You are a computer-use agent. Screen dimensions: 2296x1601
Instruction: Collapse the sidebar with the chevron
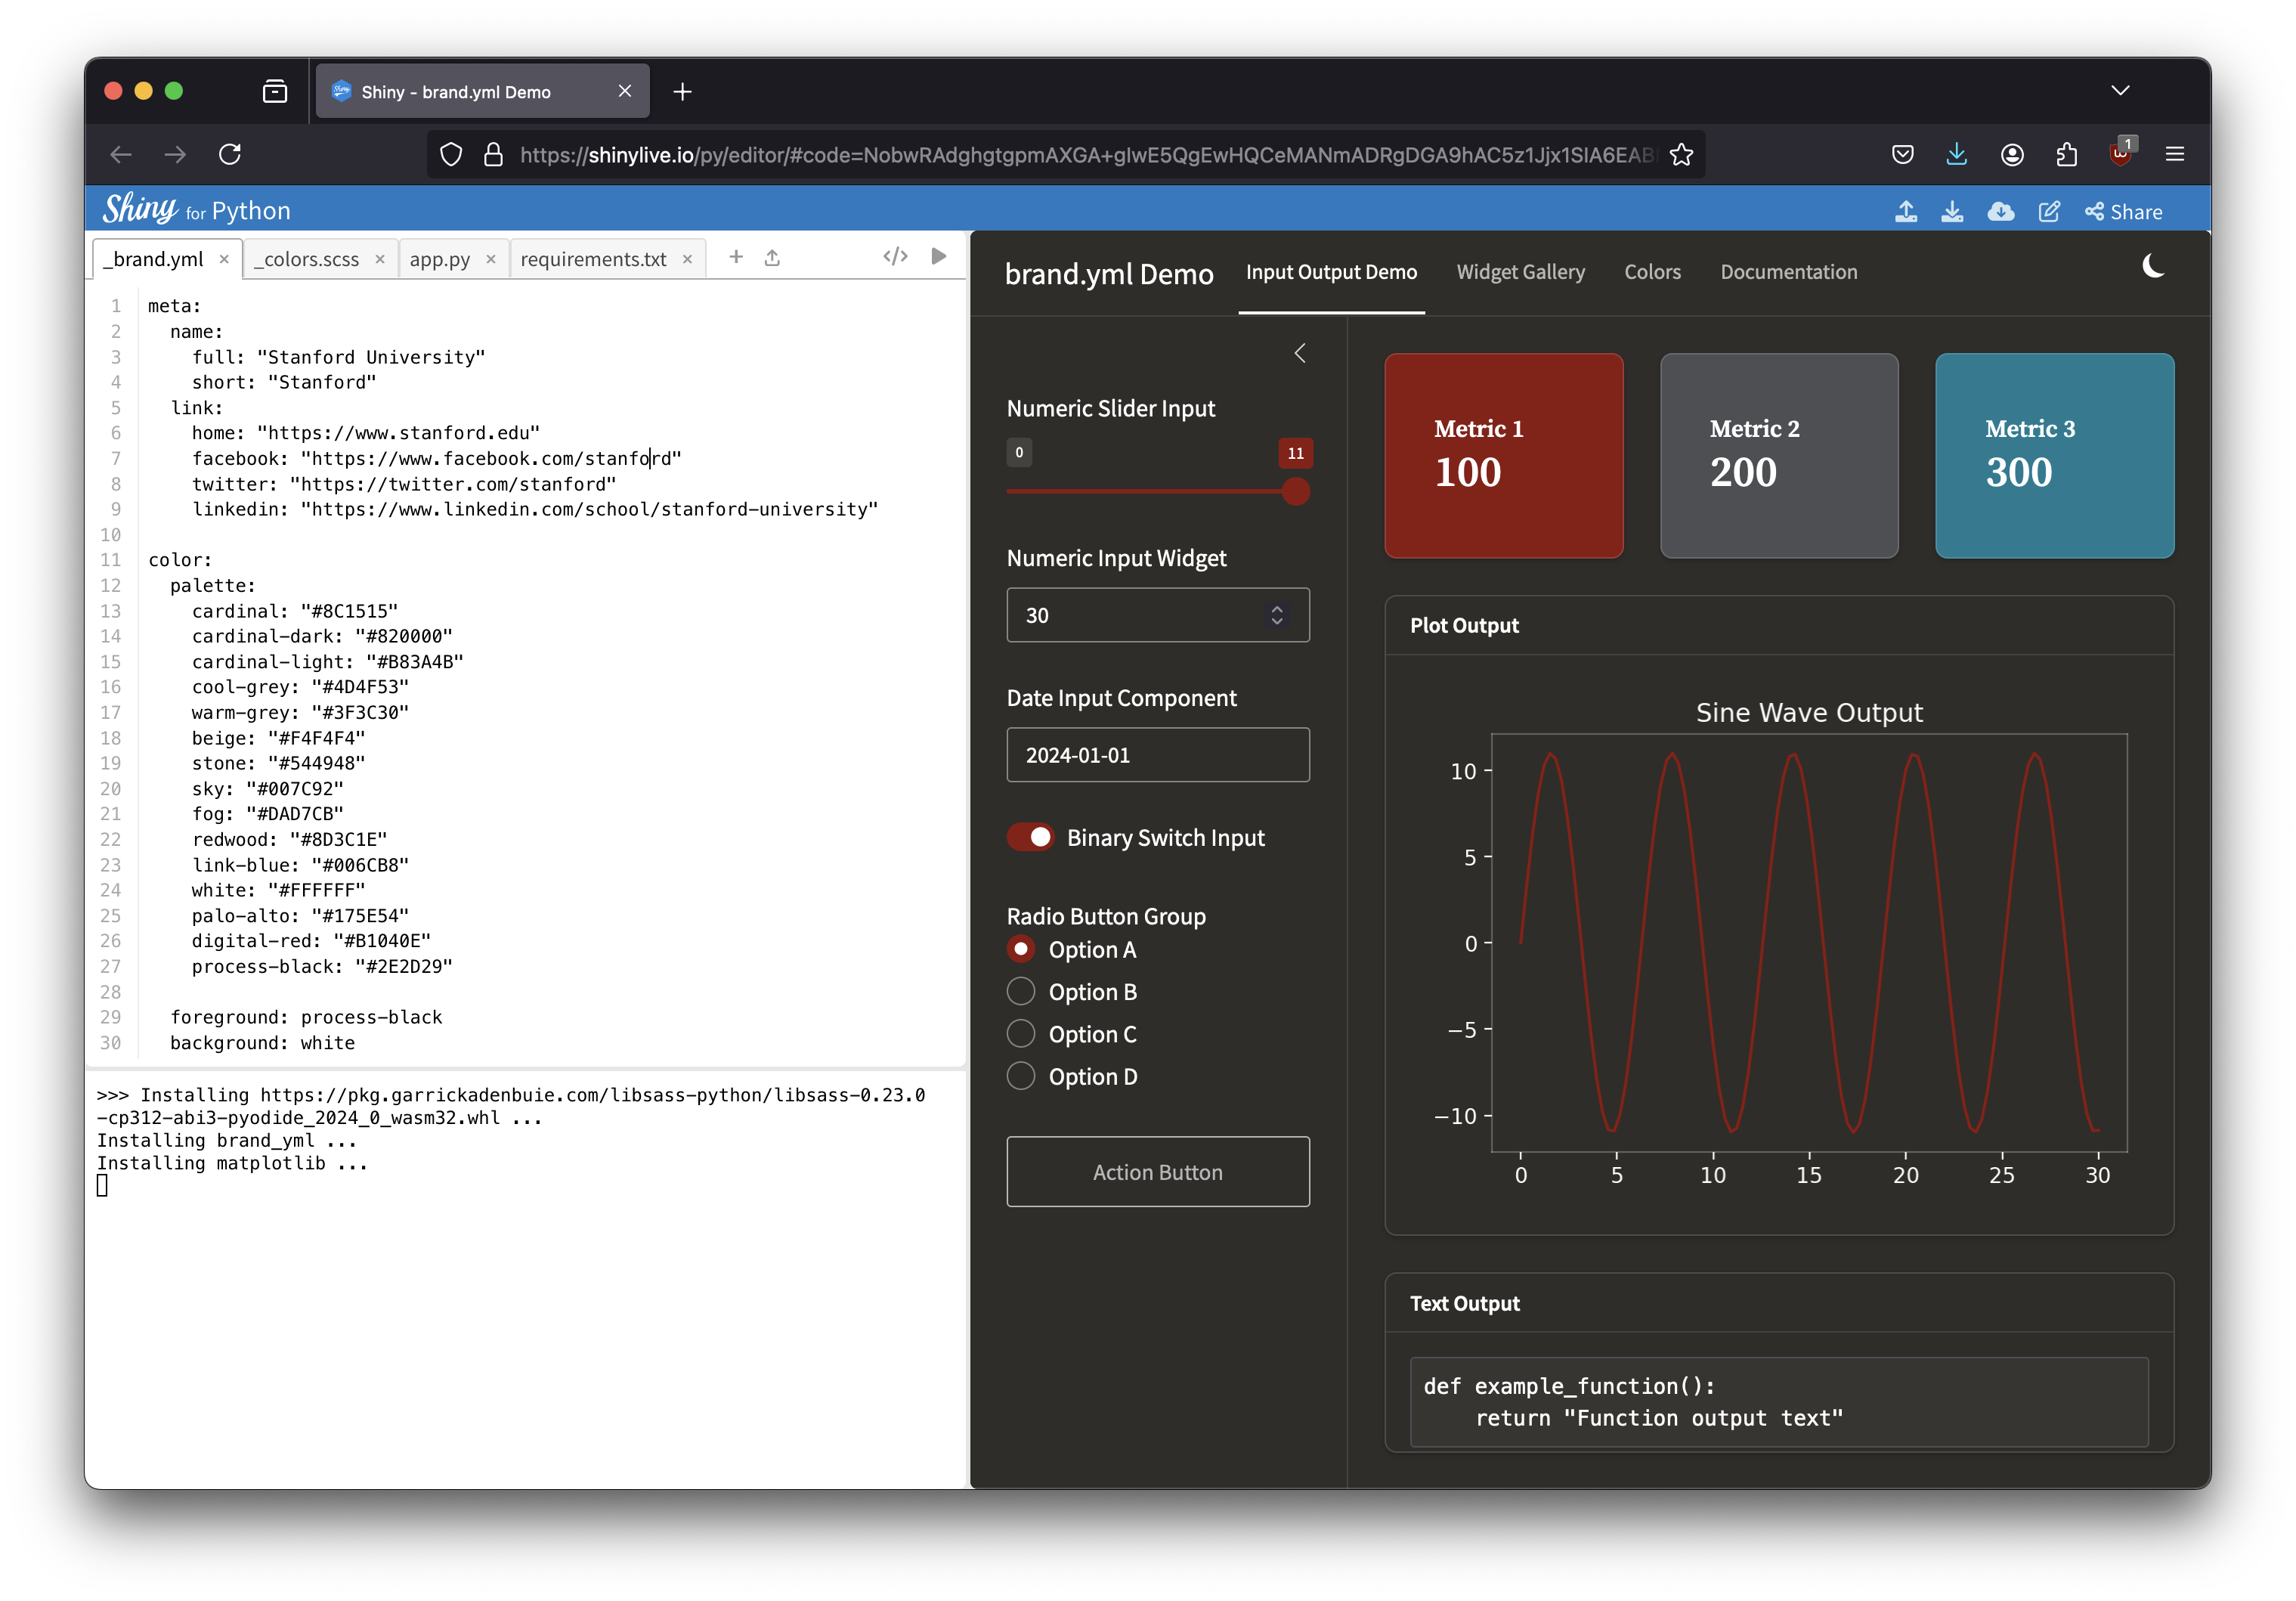point(1300,353)
